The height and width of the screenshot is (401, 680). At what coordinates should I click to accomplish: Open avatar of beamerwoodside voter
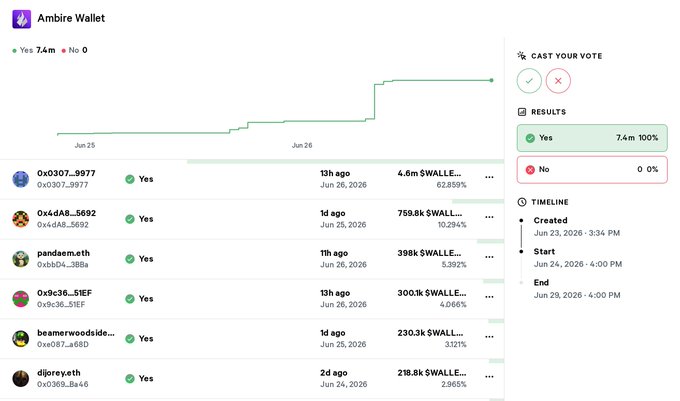coord(20,339)
